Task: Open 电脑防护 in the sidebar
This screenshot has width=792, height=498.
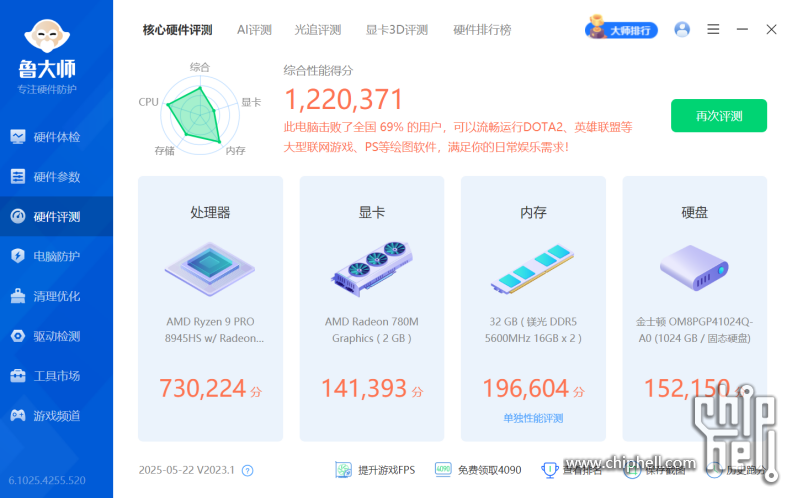Action: (x=56, y=256)
